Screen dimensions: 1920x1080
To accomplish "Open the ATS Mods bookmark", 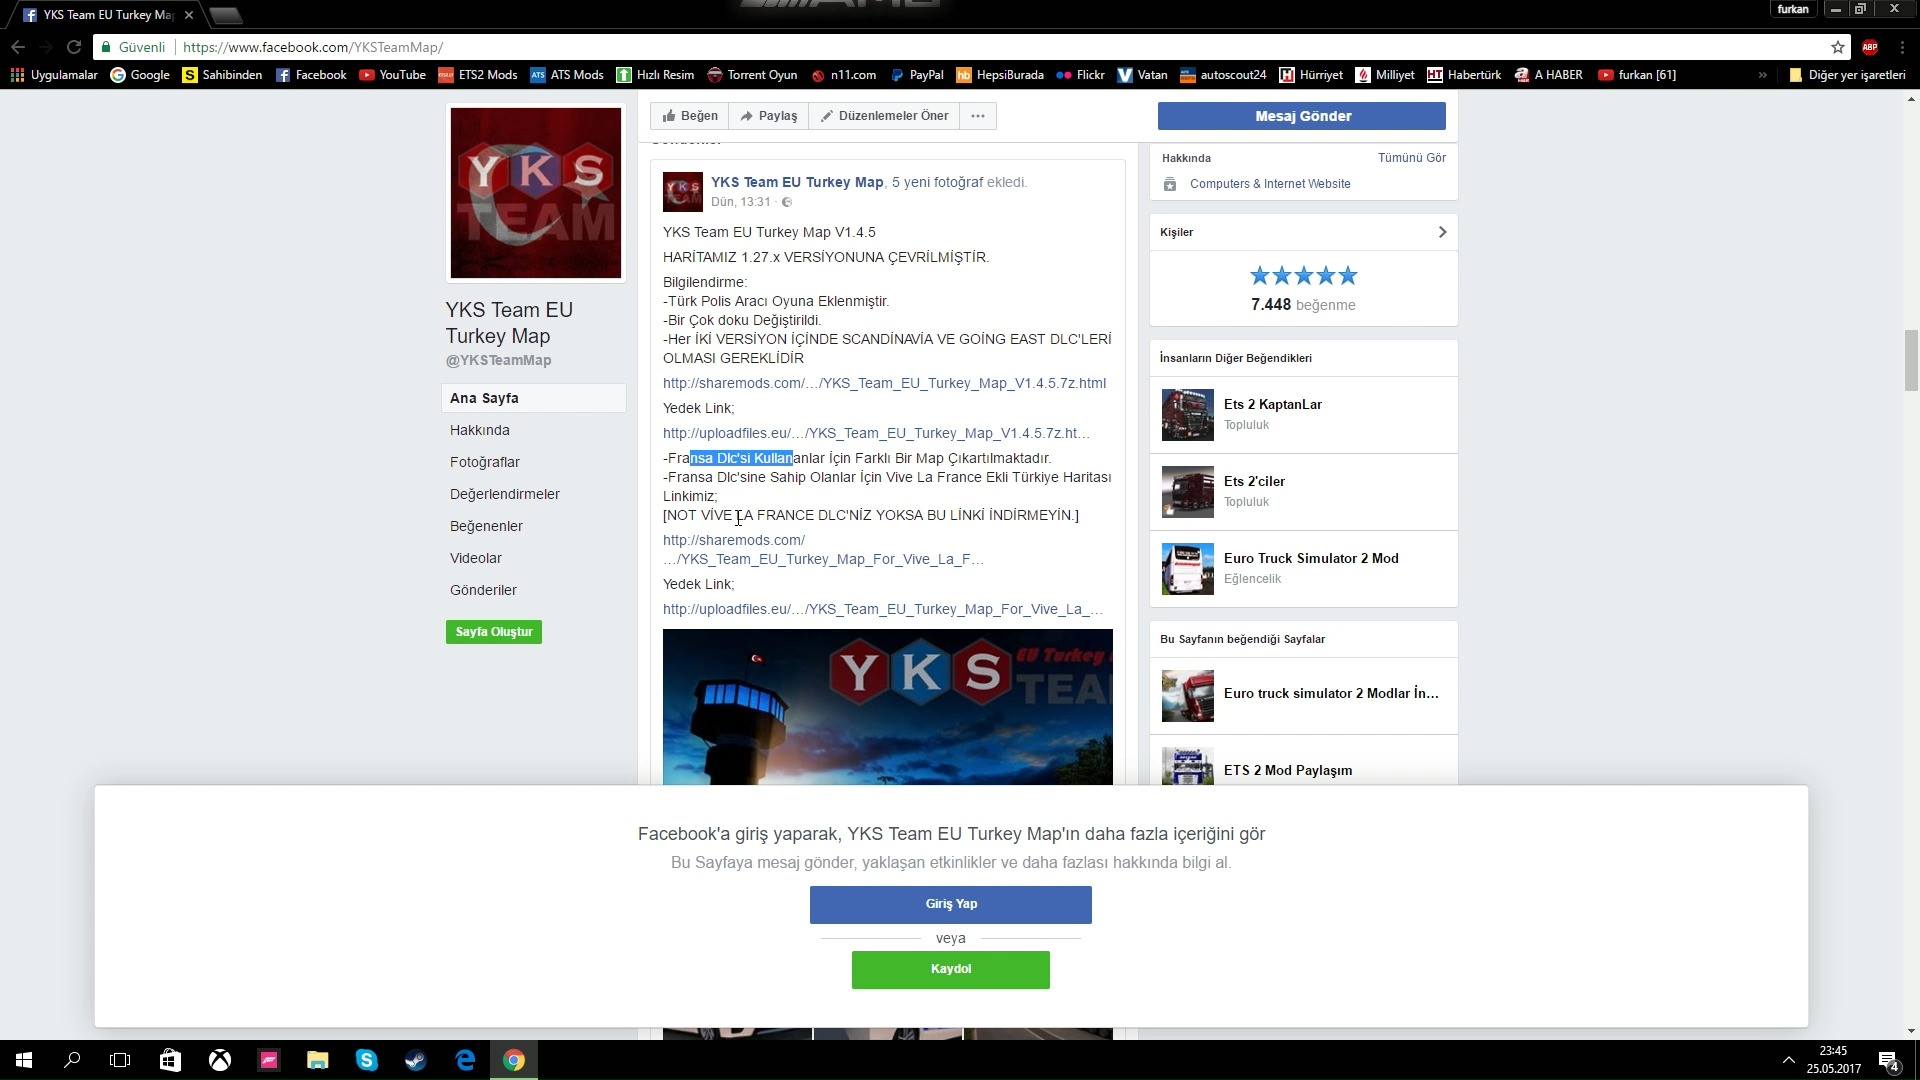I will coord(567,75).
